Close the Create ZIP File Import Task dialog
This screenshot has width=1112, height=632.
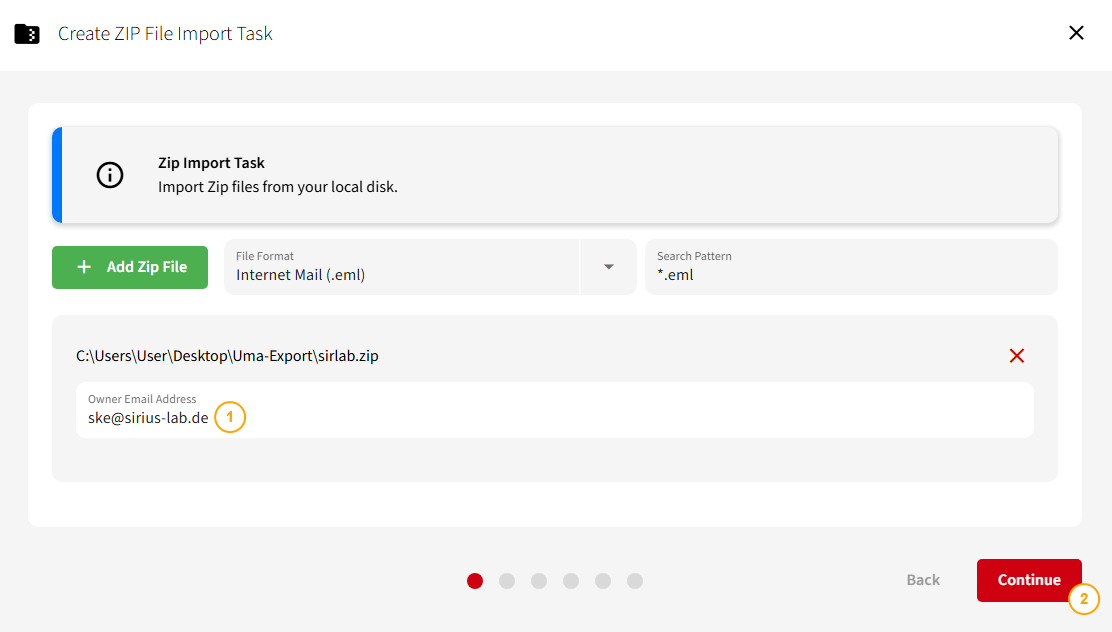click(x=1076, y=33)
